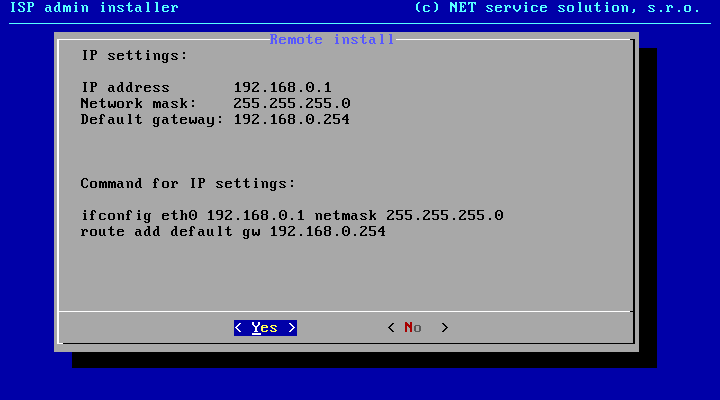
Task: Select the 'Remote install' dialog title
Action: (x=332, y=39)
